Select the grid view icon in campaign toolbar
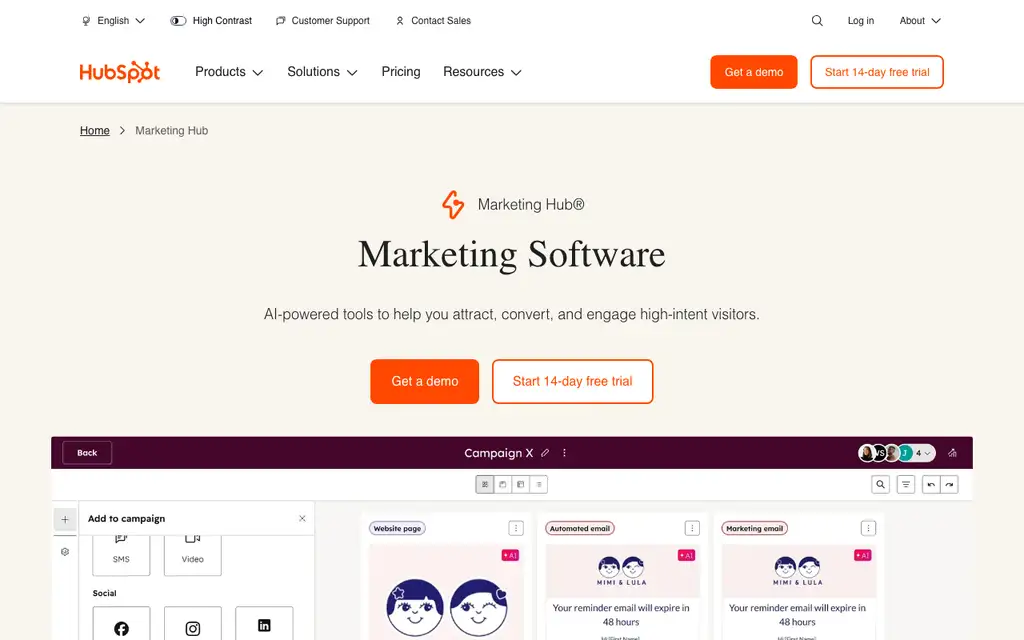This screenshot has width=1024, height=640. (x=485, y=485)
